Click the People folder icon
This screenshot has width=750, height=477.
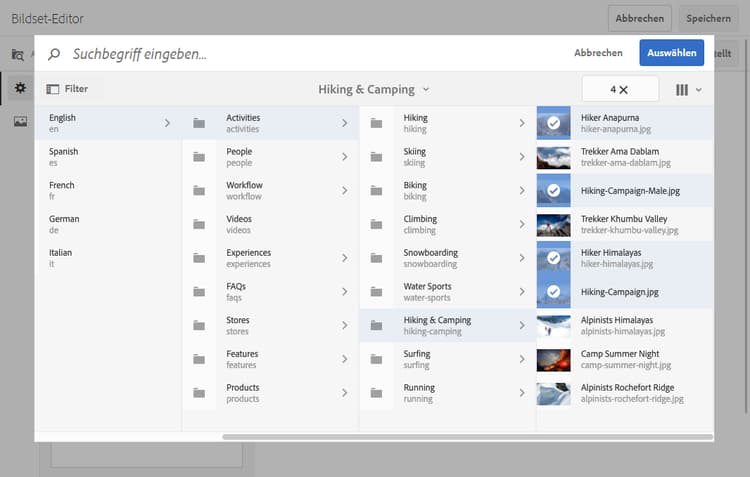199,157
